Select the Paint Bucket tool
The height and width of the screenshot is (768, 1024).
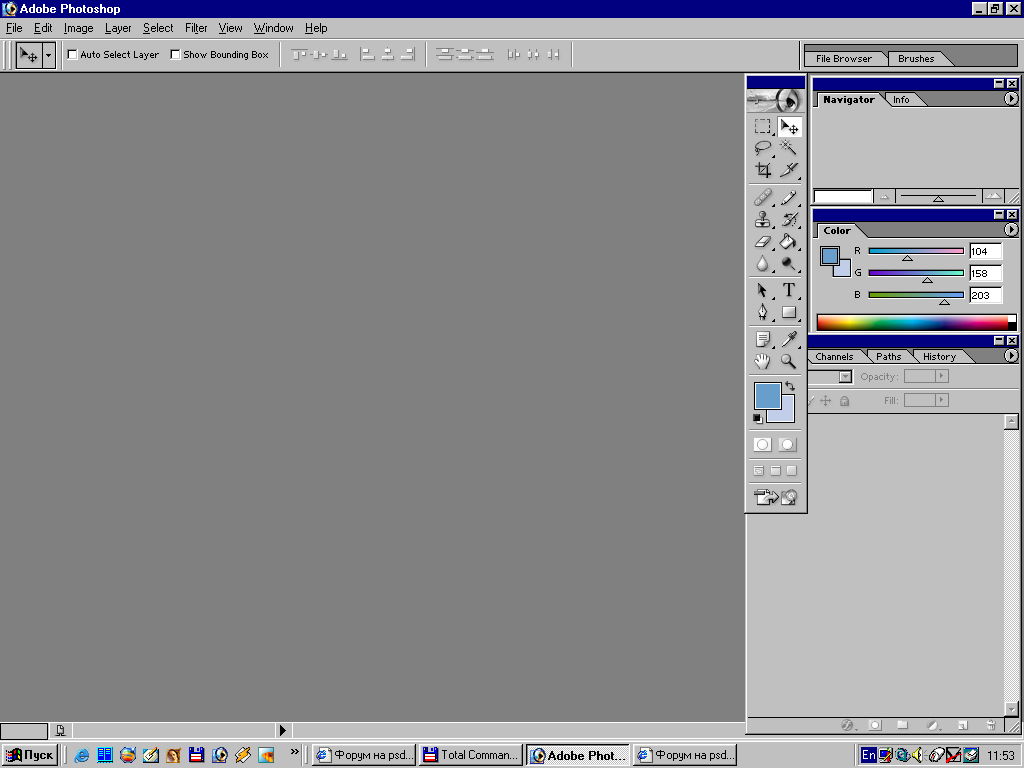(x=789, y=242)
